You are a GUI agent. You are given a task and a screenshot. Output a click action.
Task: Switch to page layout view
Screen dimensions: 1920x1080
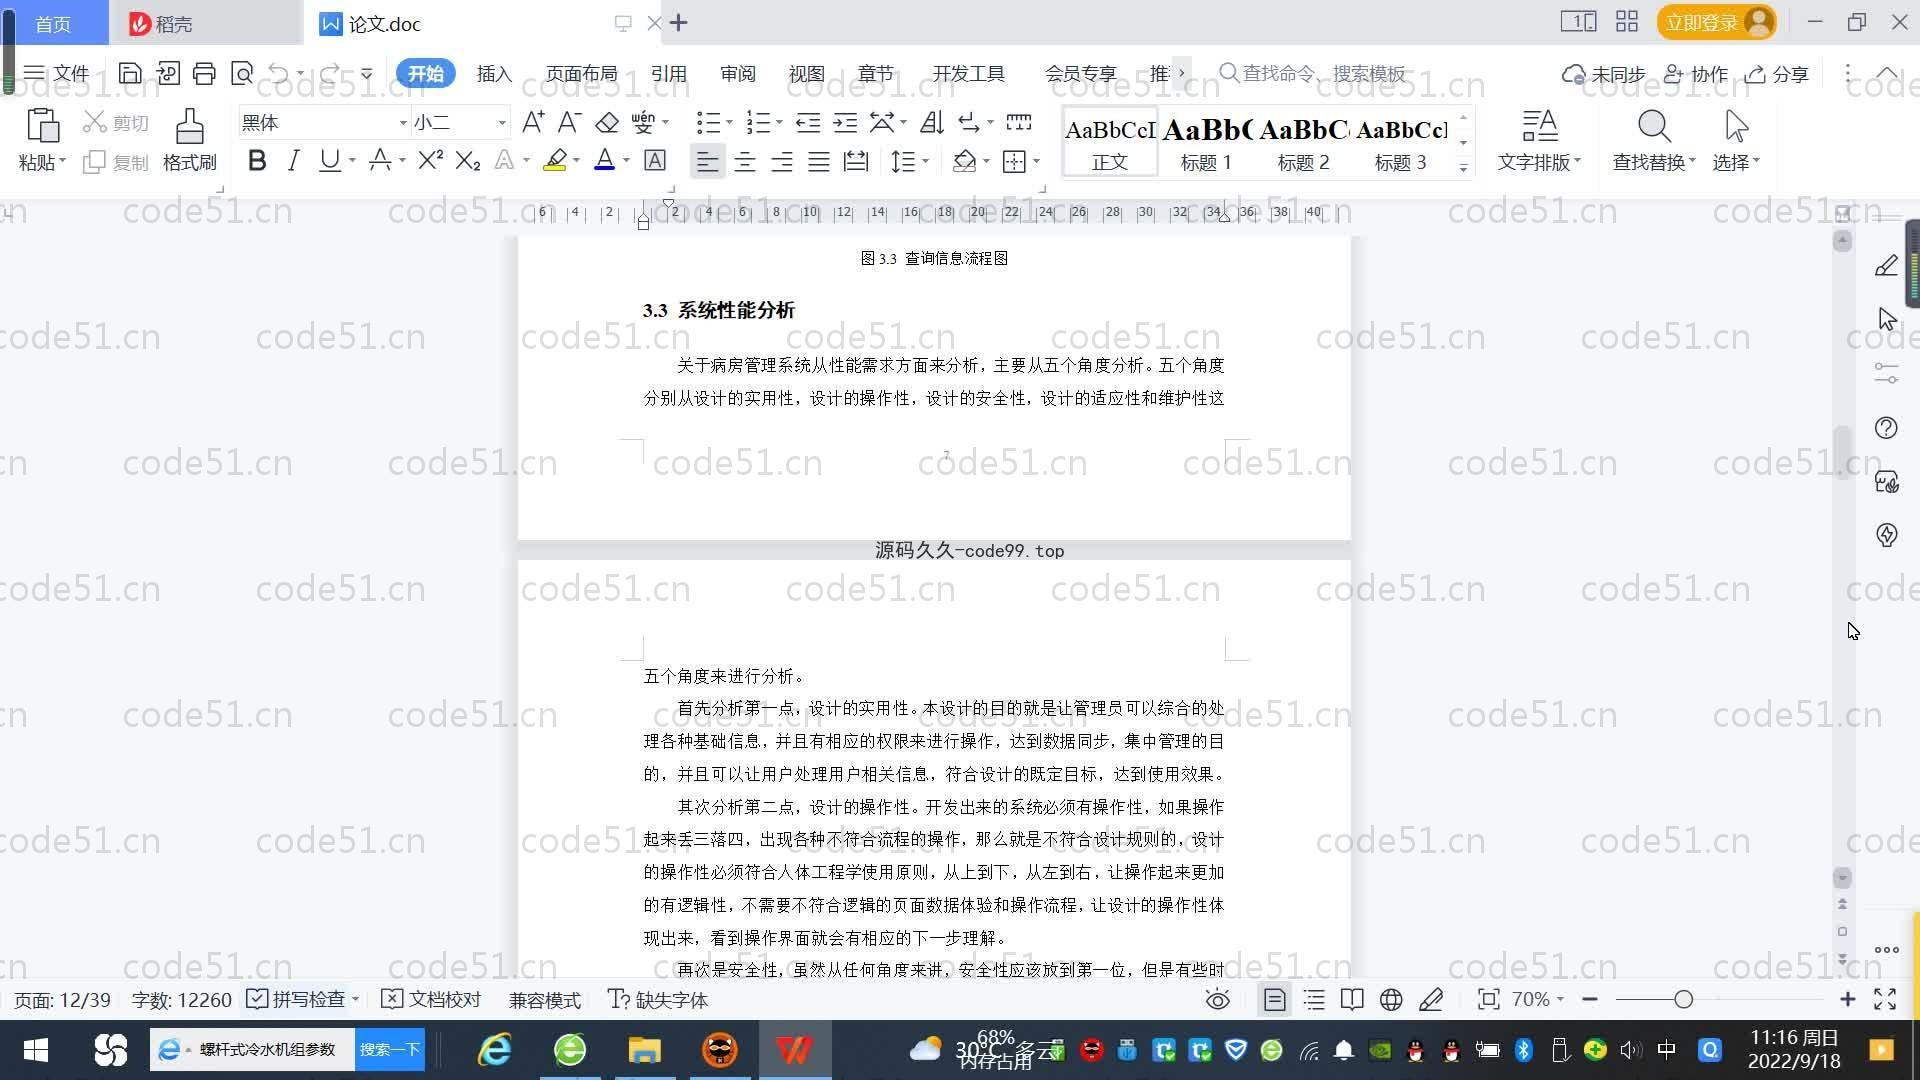[1274, 1000]
